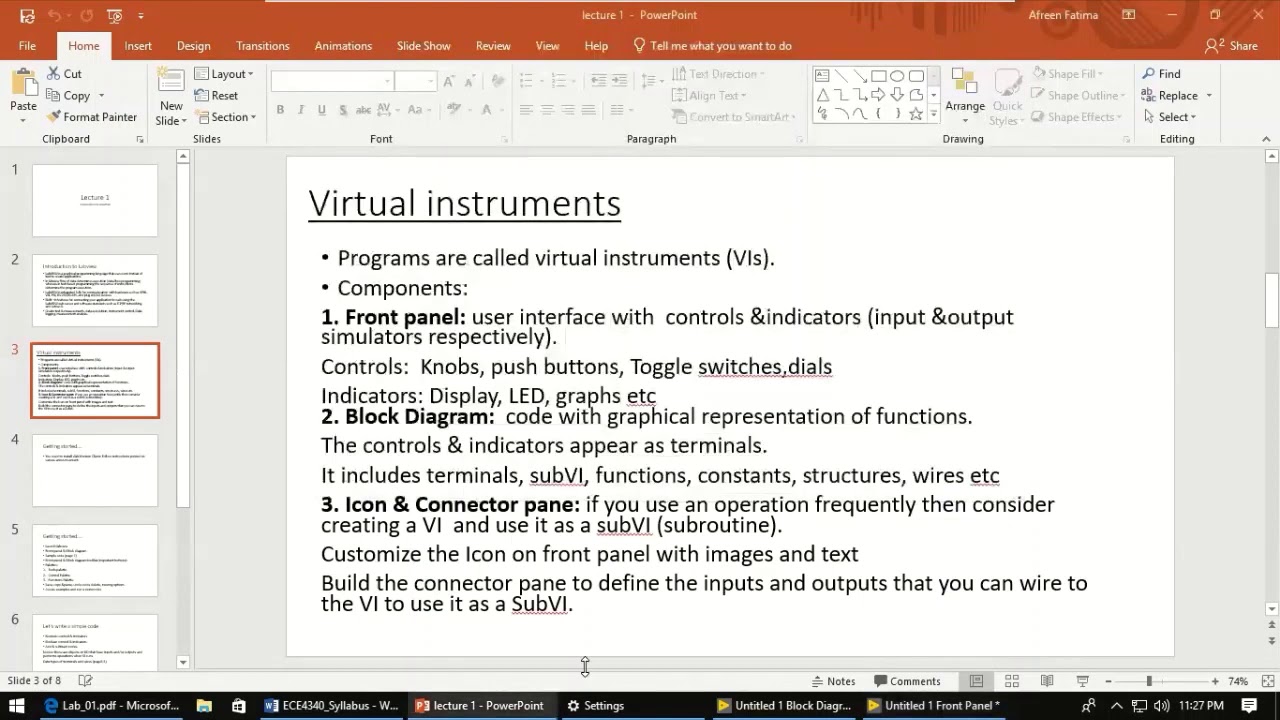Open the File tab
Screen dimensions: 1280x720
pos(27,46)
